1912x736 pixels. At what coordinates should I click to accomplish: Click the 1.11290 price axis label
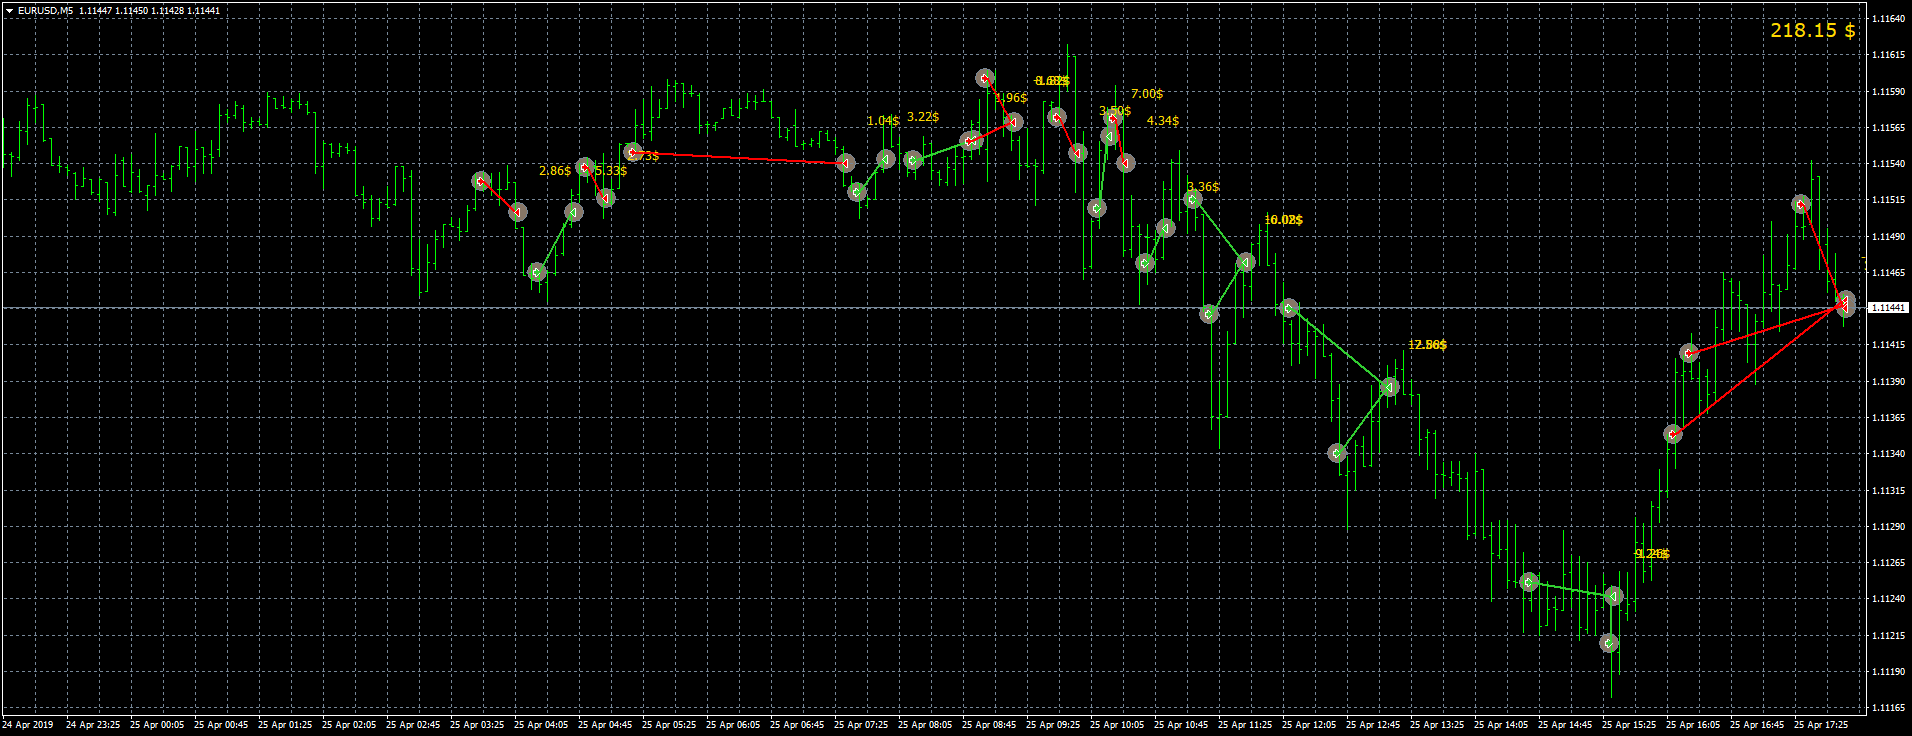[x=1888, y=527]
